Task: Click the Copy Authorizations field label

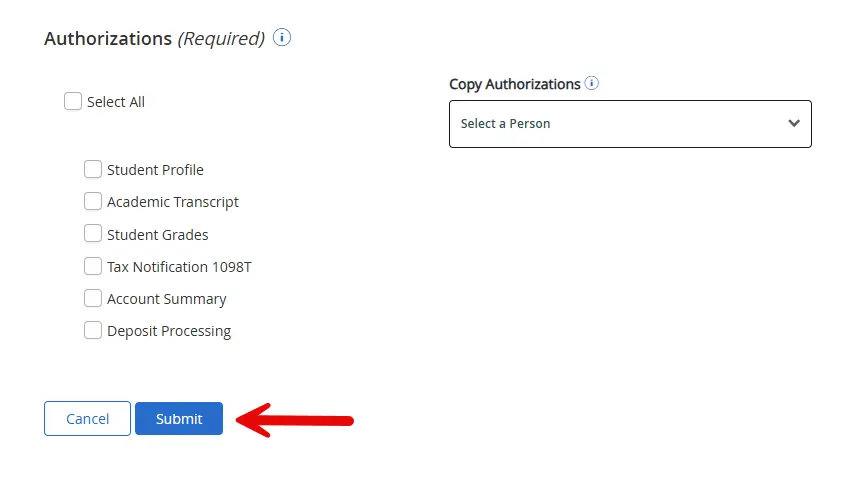Action: (514, 84)
